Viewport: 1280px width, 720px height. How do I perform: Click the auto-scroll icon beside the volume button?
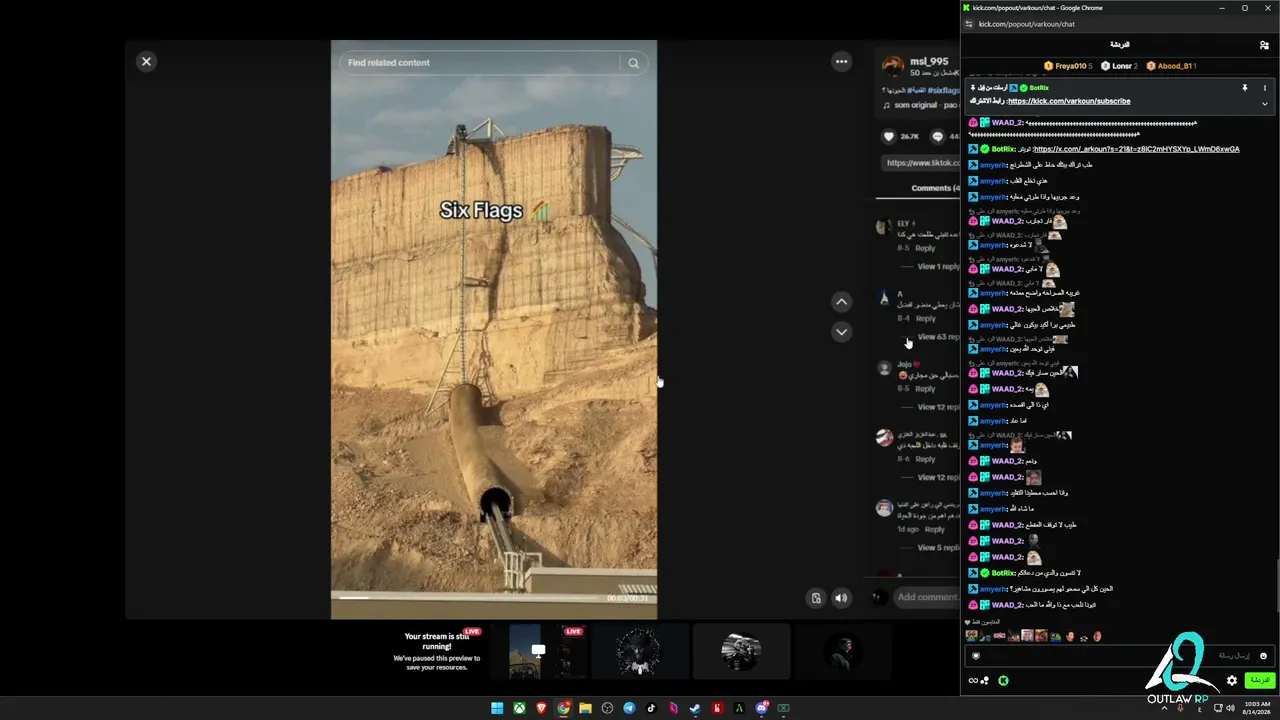pos(816,598)
